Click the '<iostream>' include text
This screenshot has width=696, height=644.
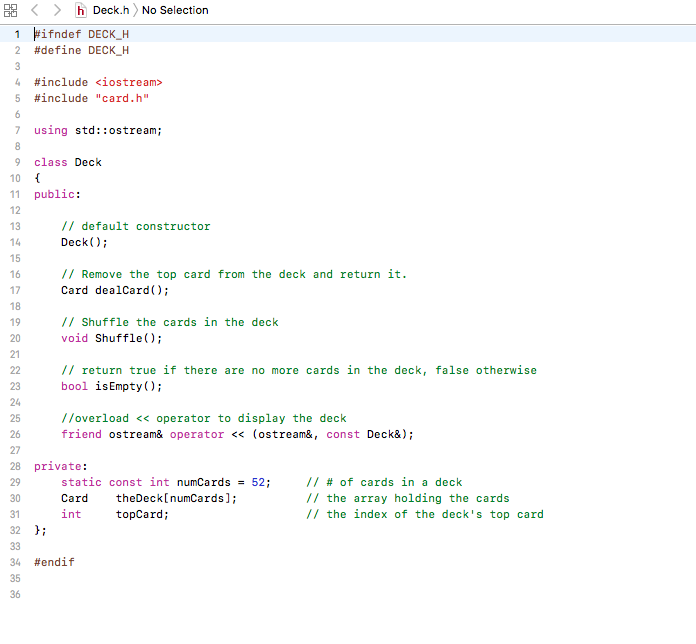click(x=129, y=82)
